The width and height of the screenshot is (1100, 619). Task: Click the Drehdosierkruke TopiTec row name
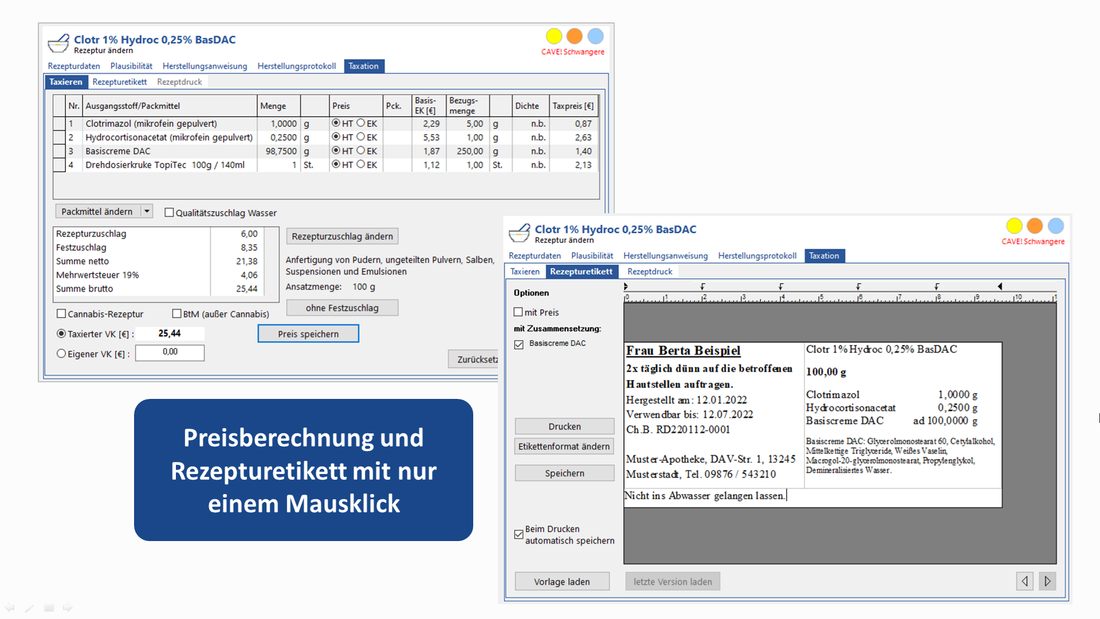165,165
